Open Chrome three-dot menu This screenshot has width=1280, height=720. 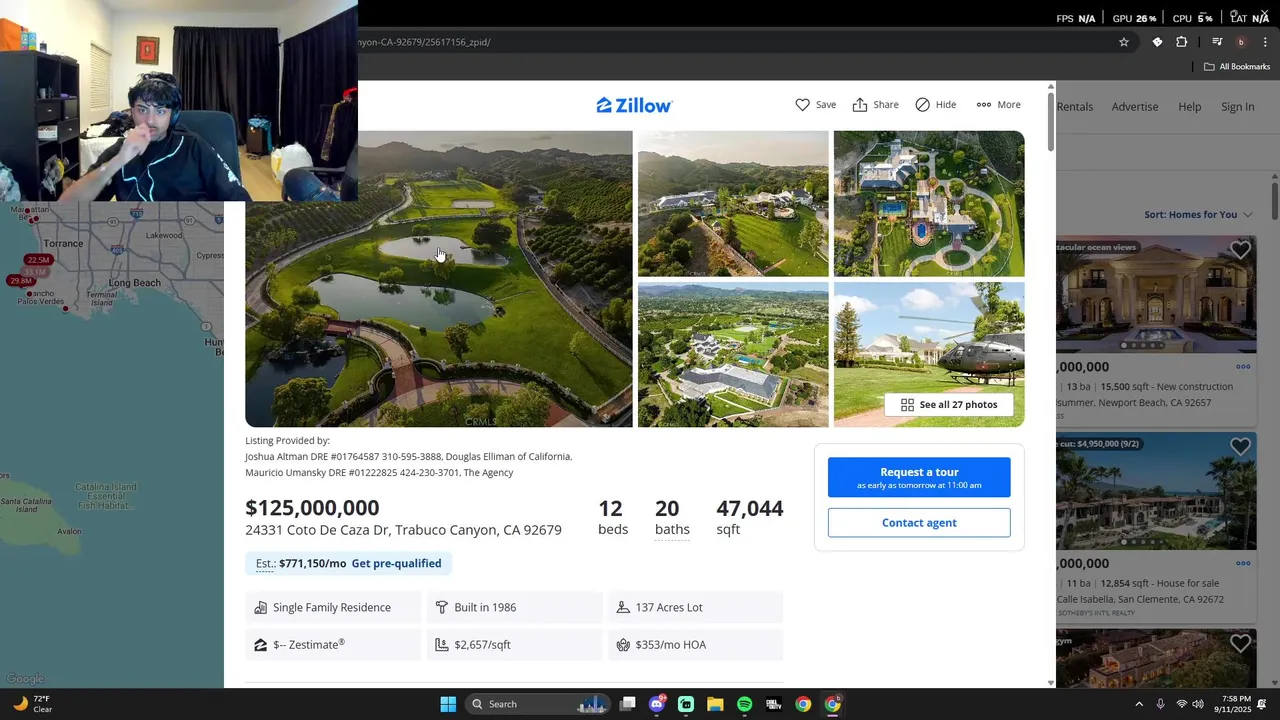1265,42
